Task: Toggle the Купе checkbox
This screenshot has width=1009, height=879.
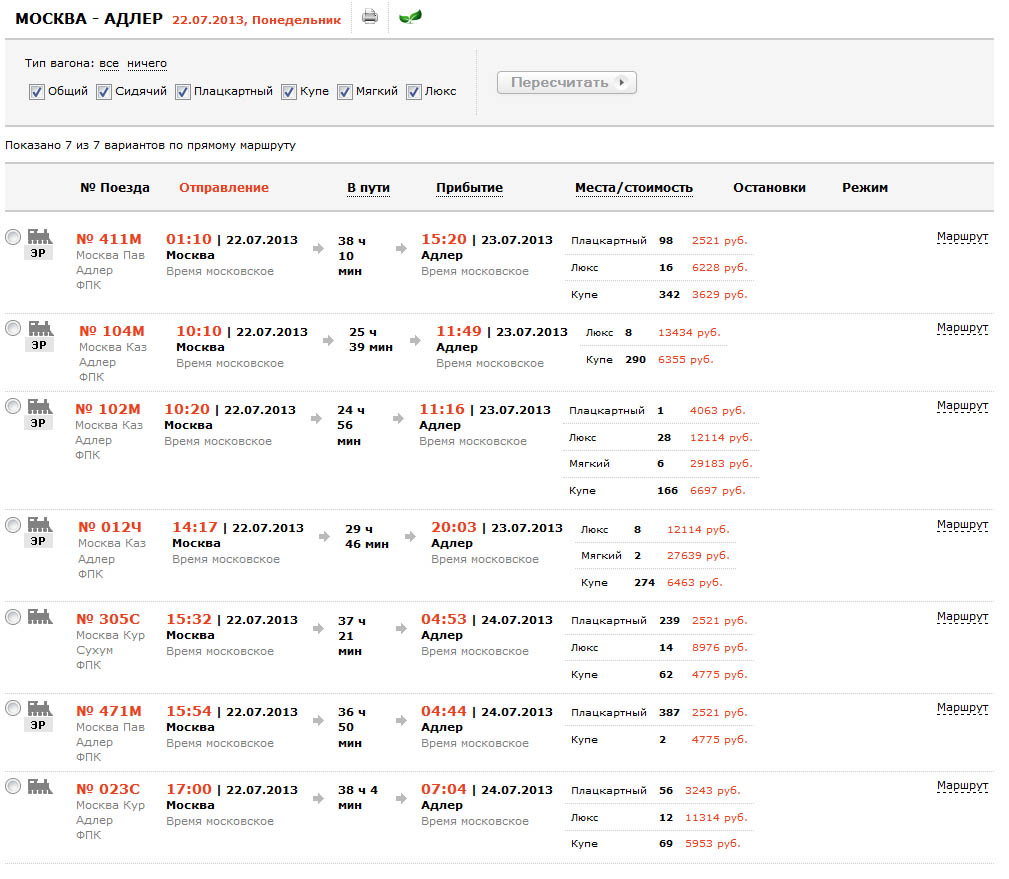Action: click(289, 91)
